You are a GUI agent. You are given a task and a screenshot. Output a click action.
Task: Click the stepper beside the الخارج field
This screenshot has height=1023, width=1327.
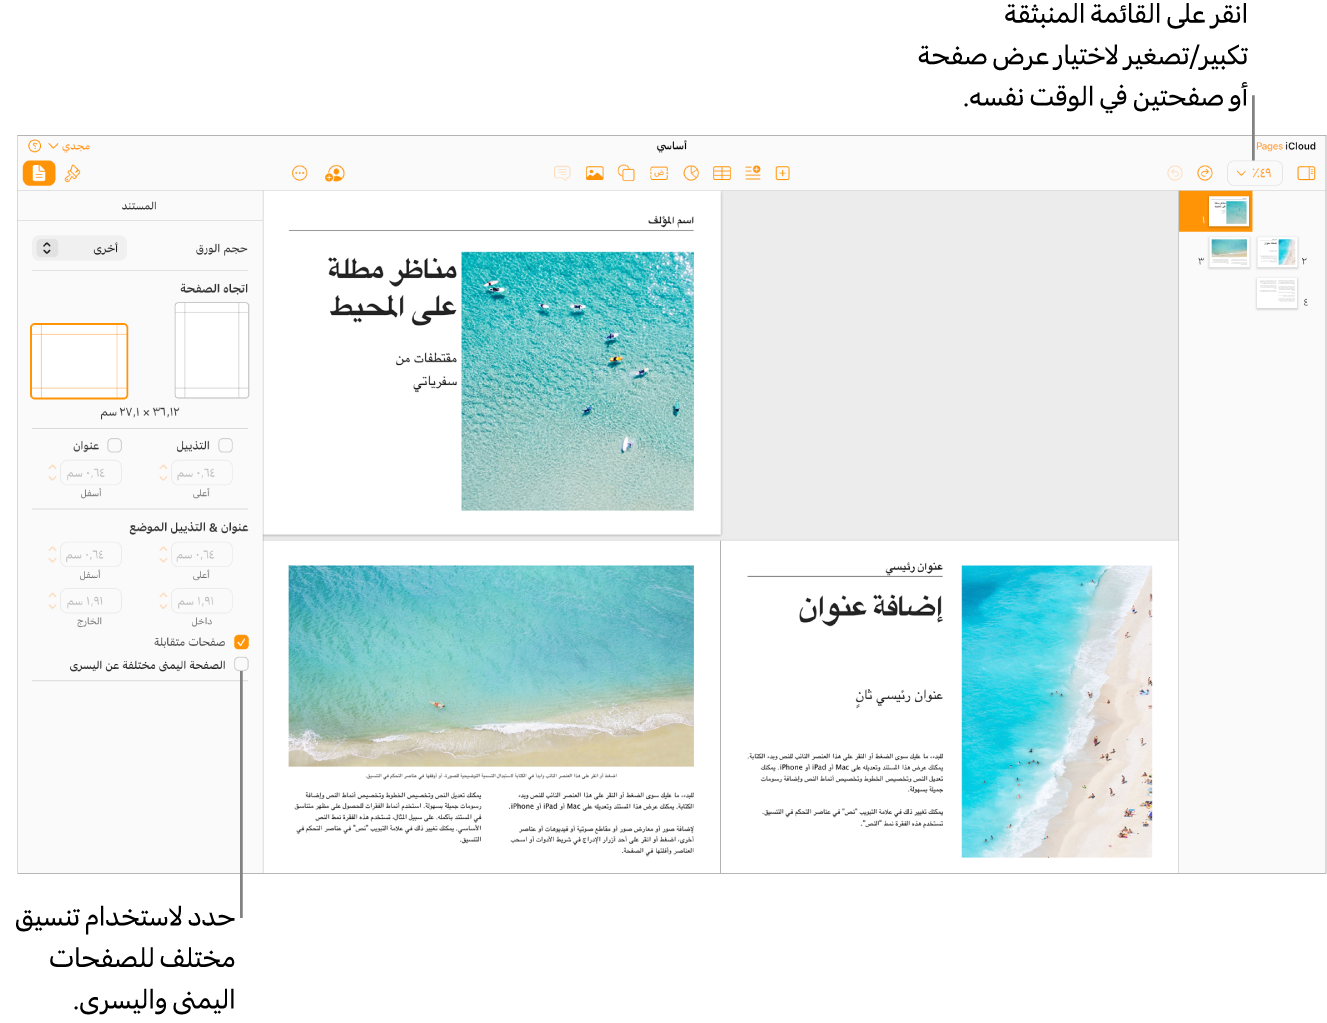click(x=52, y=601)
